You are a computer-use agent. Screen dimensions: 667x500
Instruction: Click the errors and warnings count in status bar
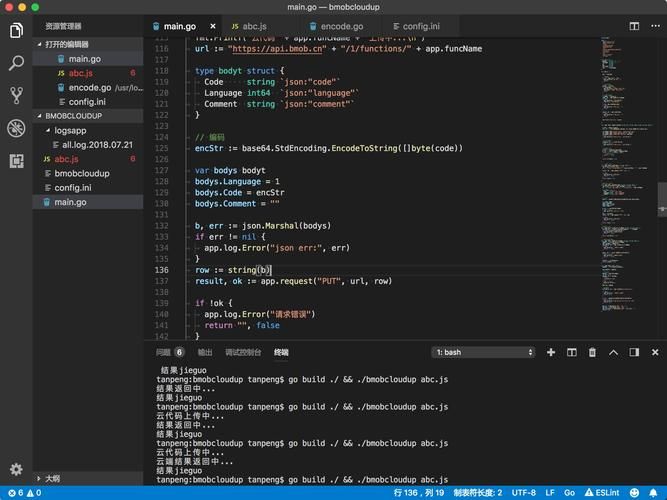coord(25,493)
